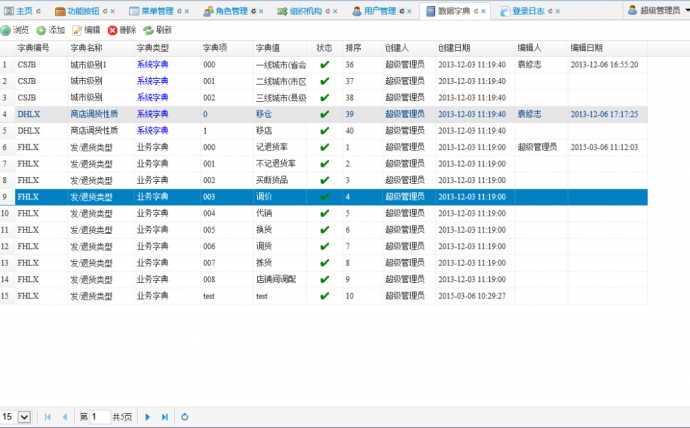Toggle the status checkmark in row 1

pyautogui.click(x=324, y=64)
